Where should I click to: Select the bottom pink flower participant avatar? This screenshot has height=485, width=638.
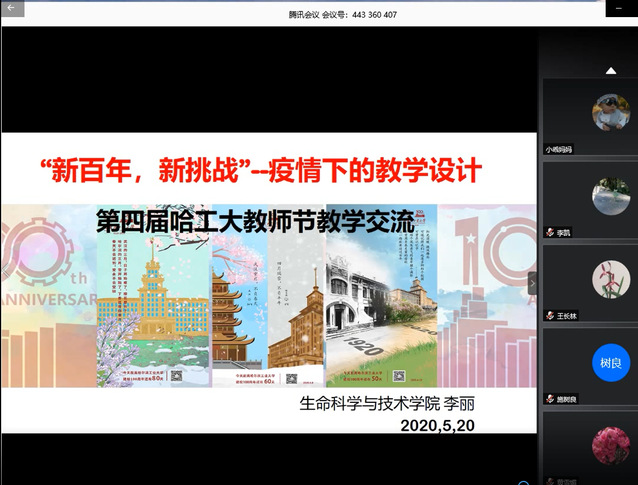click(610, 444)
